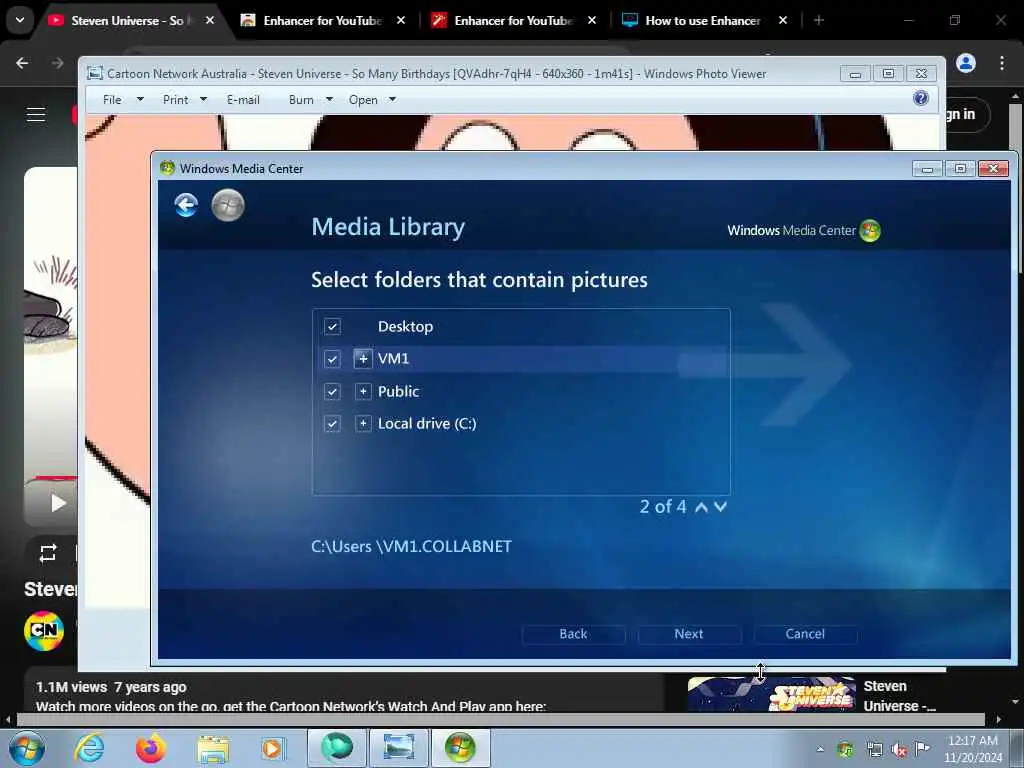Click the Cartoon Network channel avatar

44,630
